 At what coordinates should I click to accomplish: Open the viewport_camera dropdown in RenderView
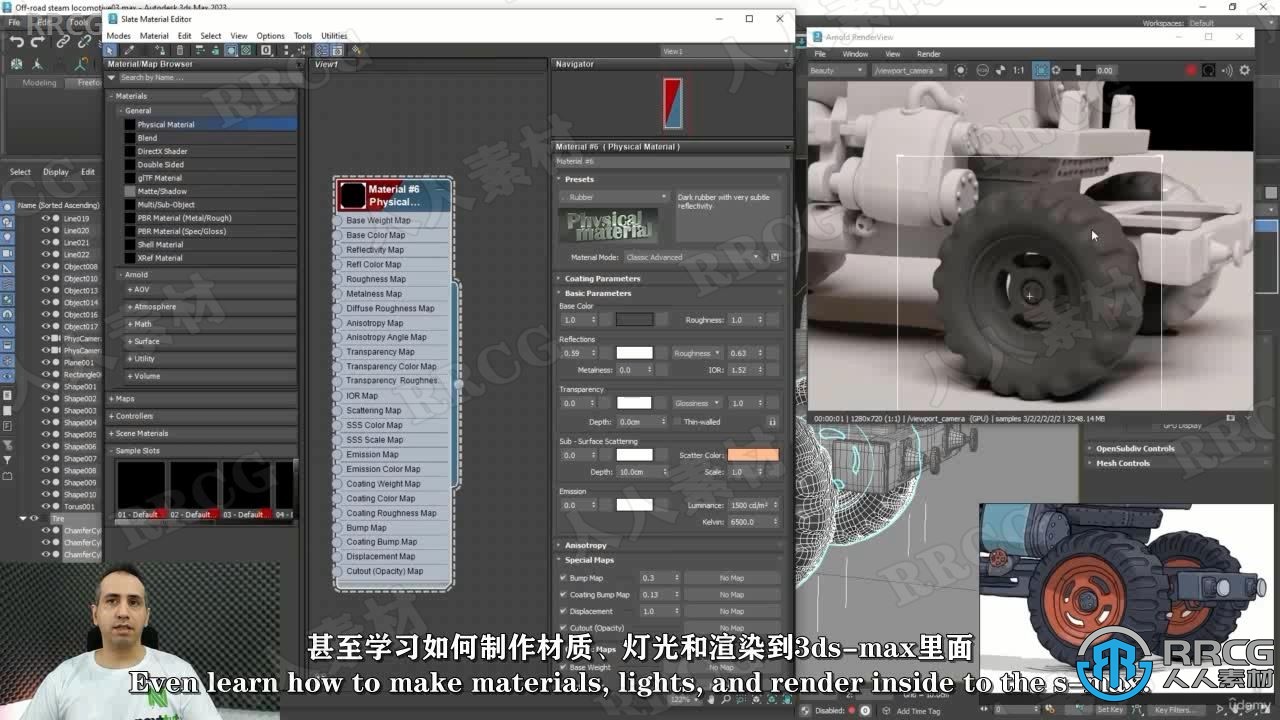[x=908, y=71]
